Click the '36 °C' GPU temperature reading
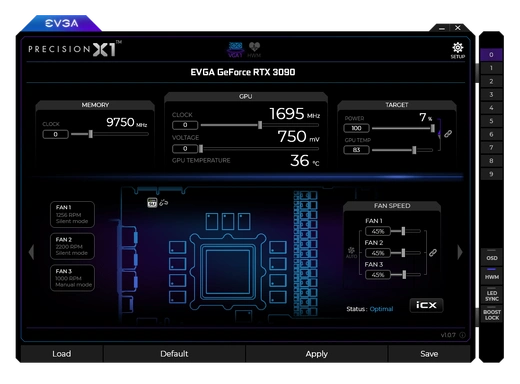 point(305,161)
